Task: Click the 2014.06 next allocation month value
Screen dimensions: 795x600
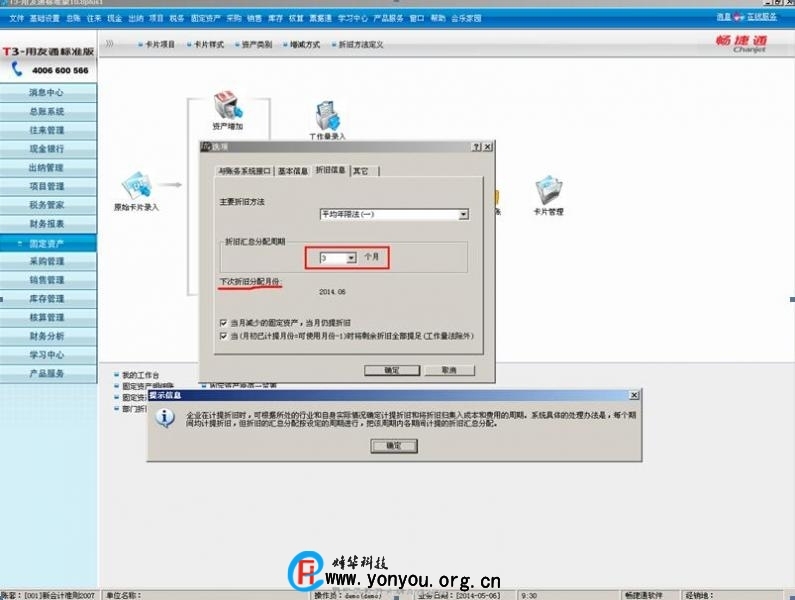Action: pos(333,292)
